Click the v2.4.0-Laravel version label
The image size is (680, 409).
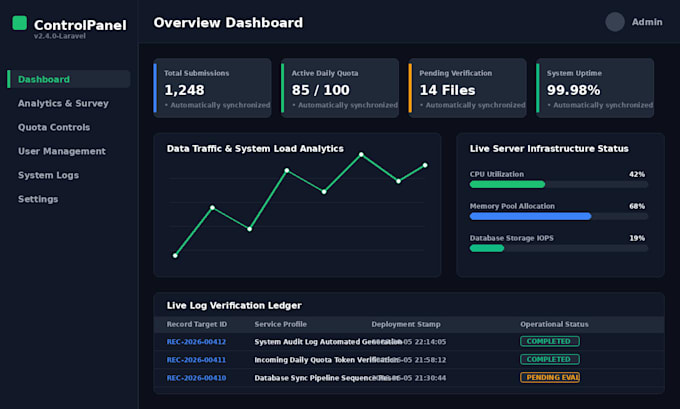[59, 36]
